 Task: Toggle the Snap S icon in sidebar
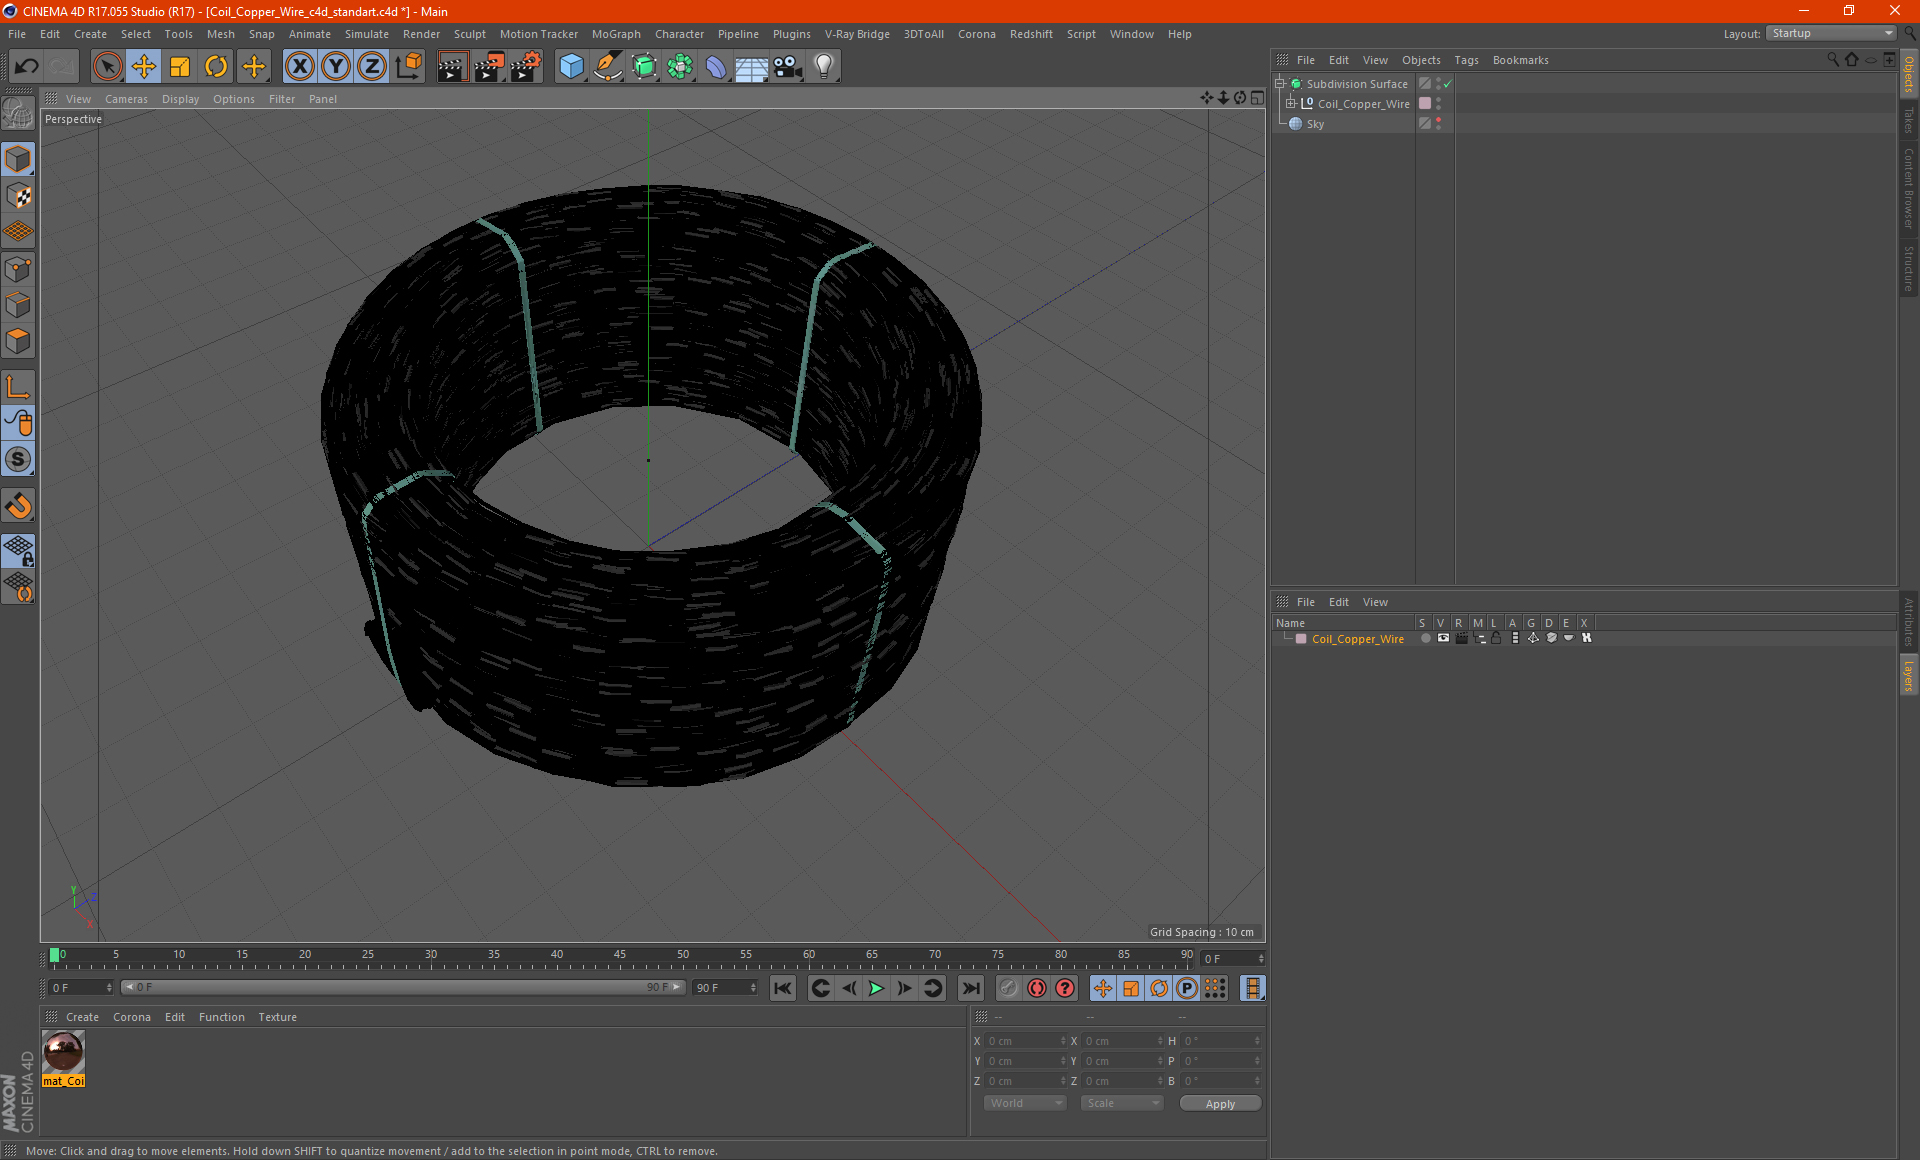pyautogui.click(x=18, y=460)
